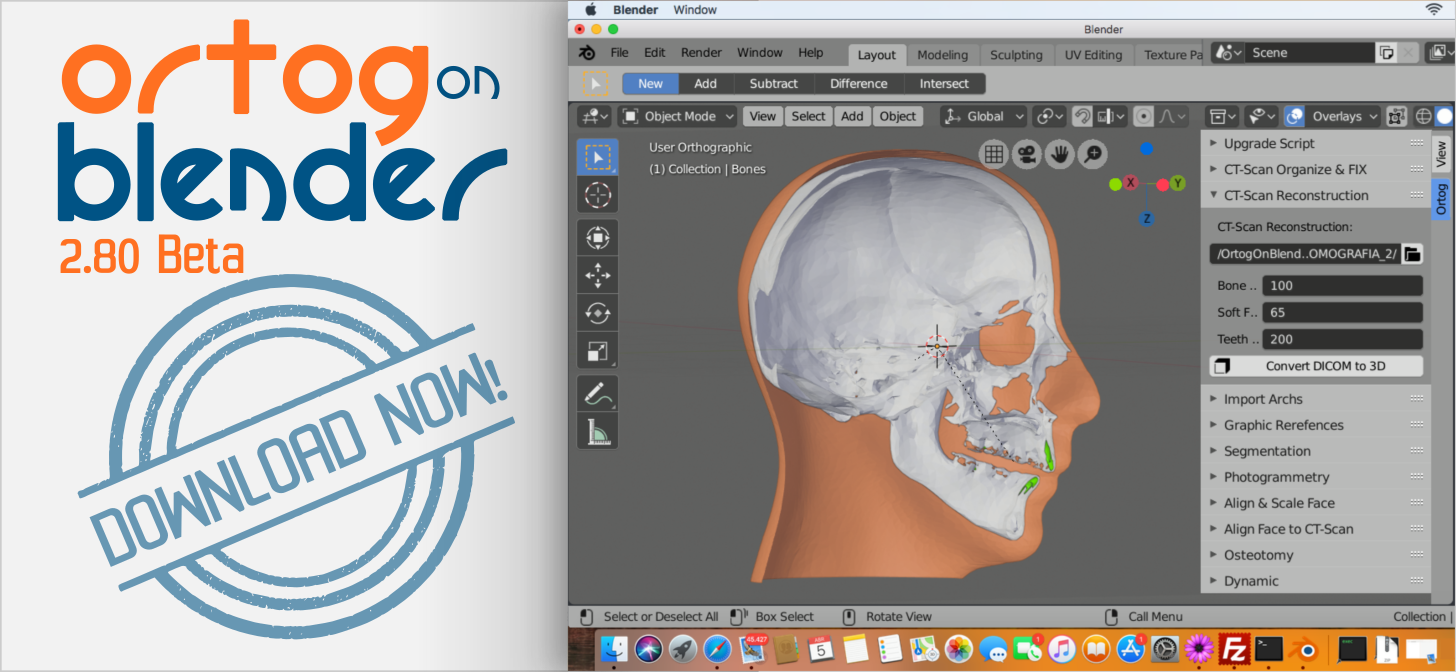Set selection mode to New
1456x672 pixels.
[x=650, y=84]
